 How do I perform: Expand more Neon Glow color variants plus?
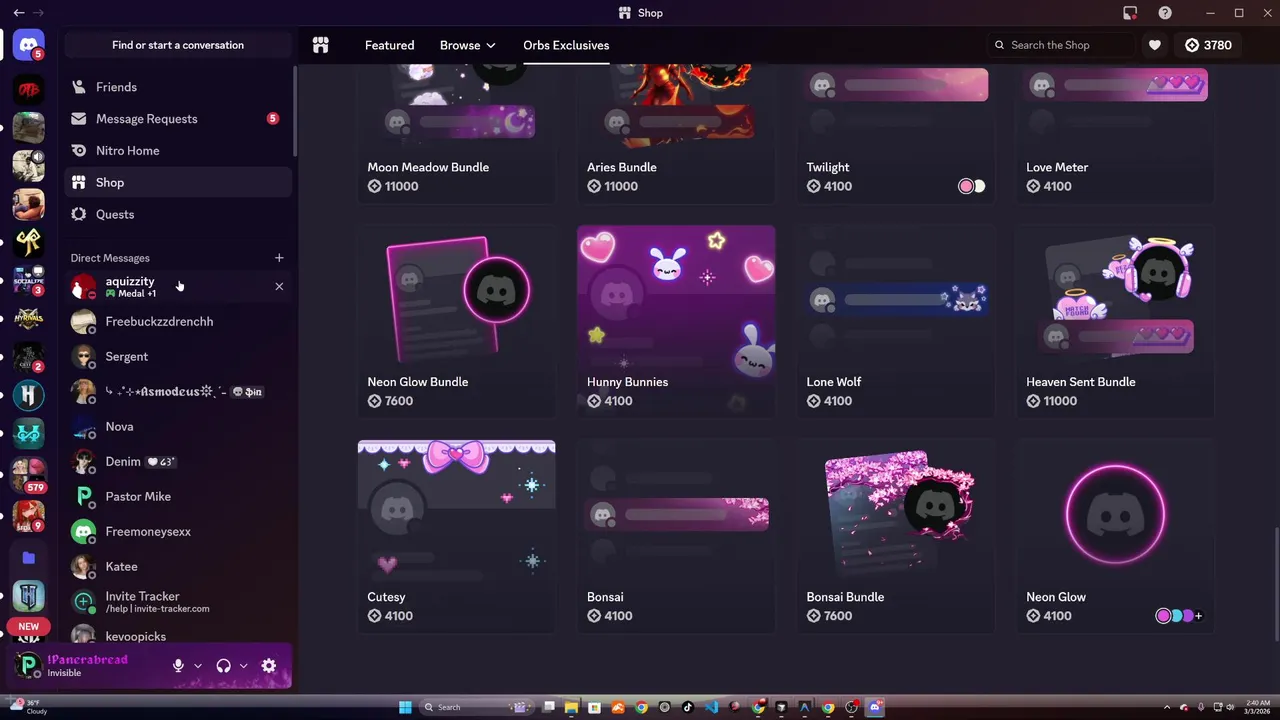(x=1198, y=616)
